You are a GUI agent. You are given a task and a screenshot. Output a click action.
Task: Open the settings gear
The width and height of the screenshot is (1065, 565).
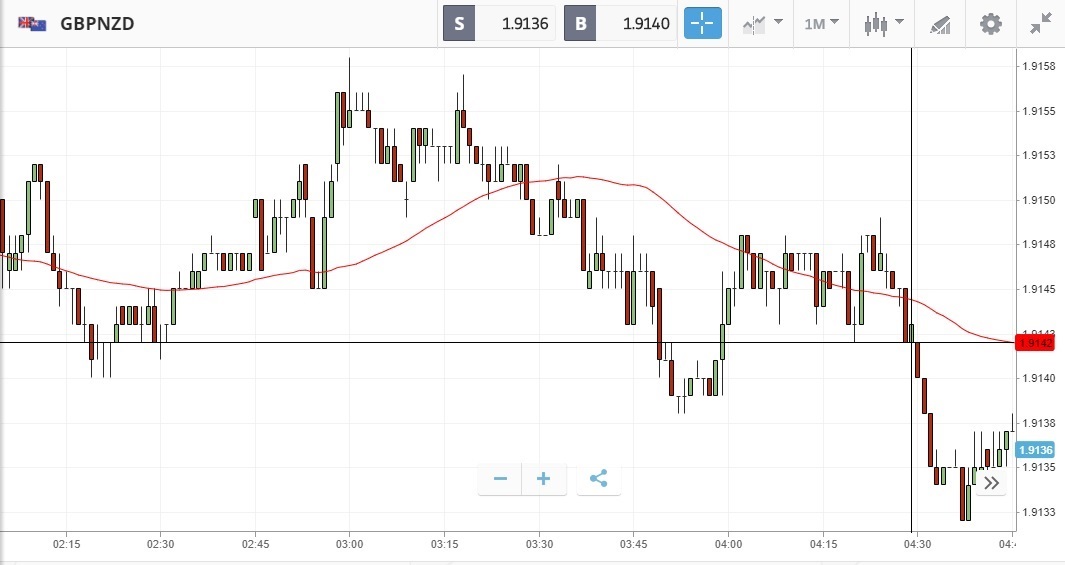[990, 23]
